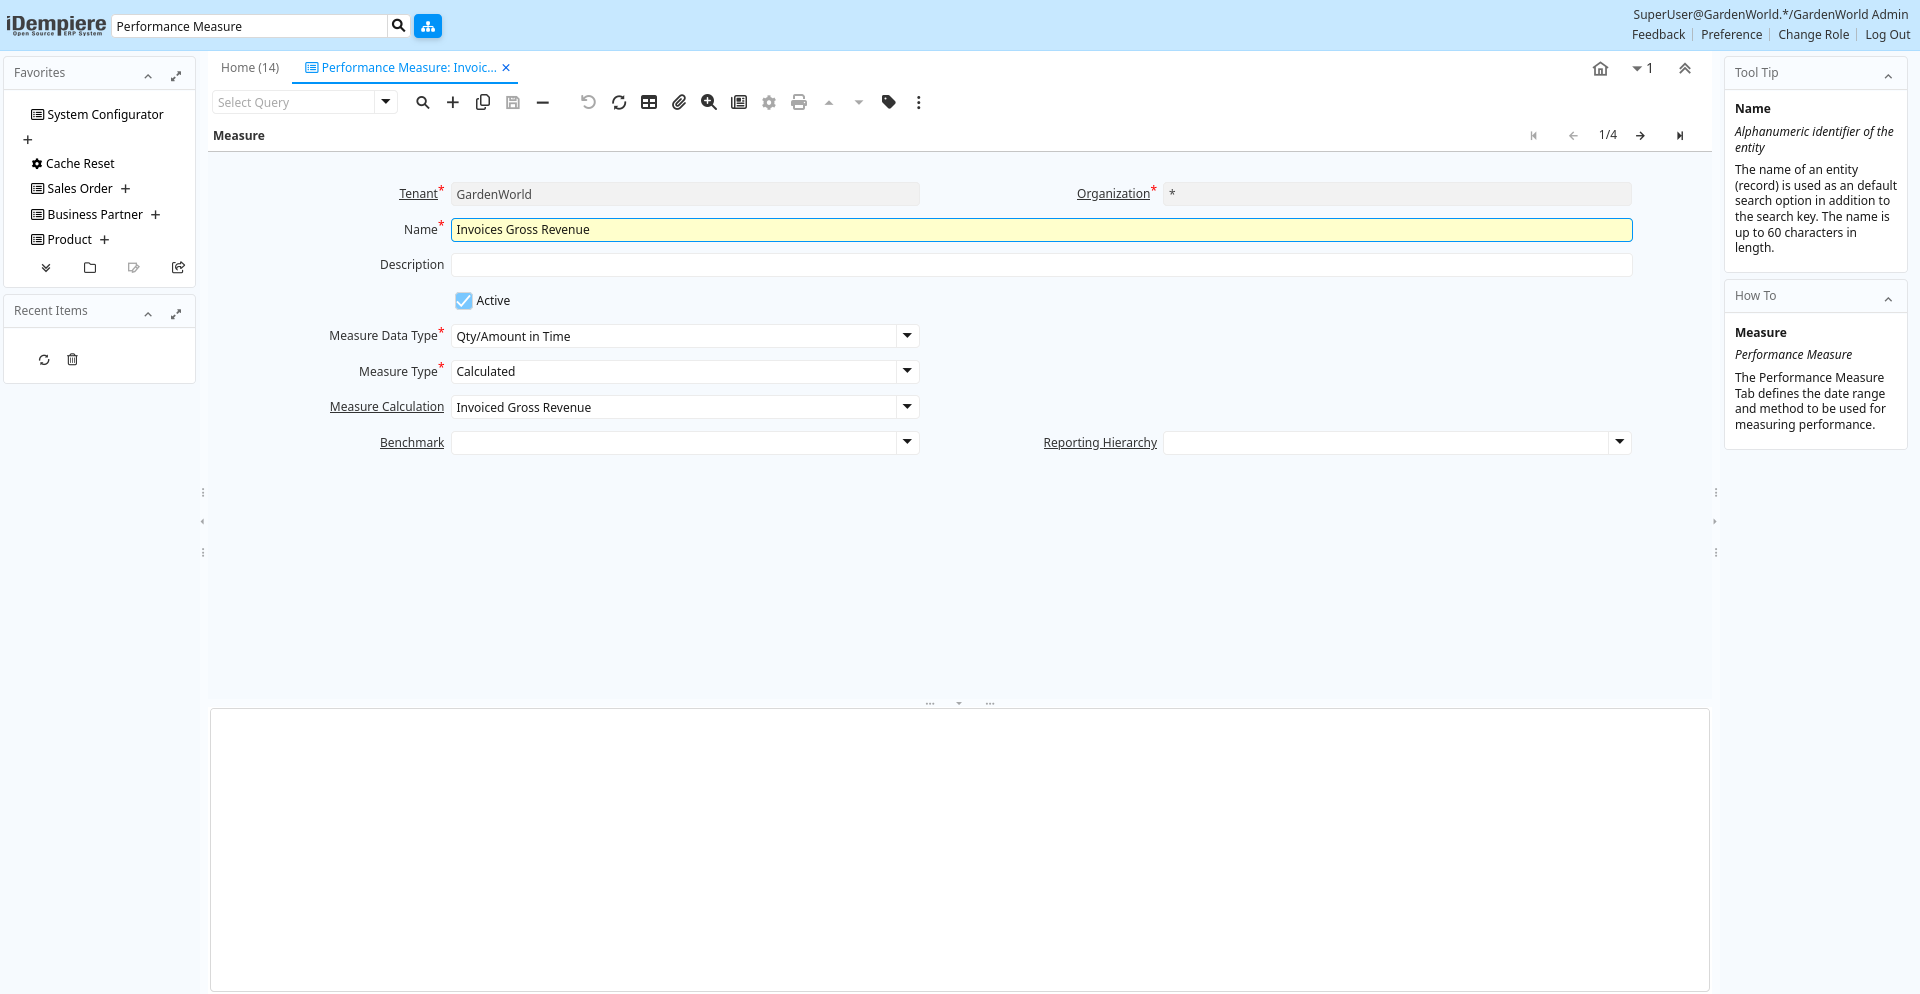The height and width of the screenshot is (994, 1920).
Task: Click the Refresh icon in the toolbar
Action: coord(619,102)
